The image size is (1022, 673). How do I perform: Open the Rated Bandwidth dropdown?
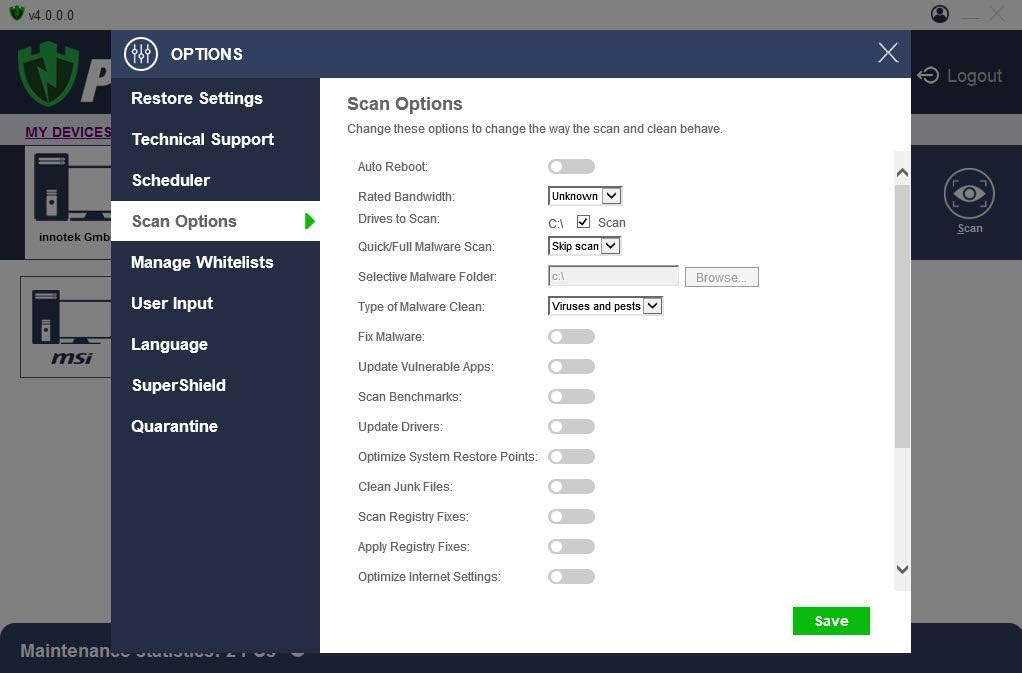point(585,196)
